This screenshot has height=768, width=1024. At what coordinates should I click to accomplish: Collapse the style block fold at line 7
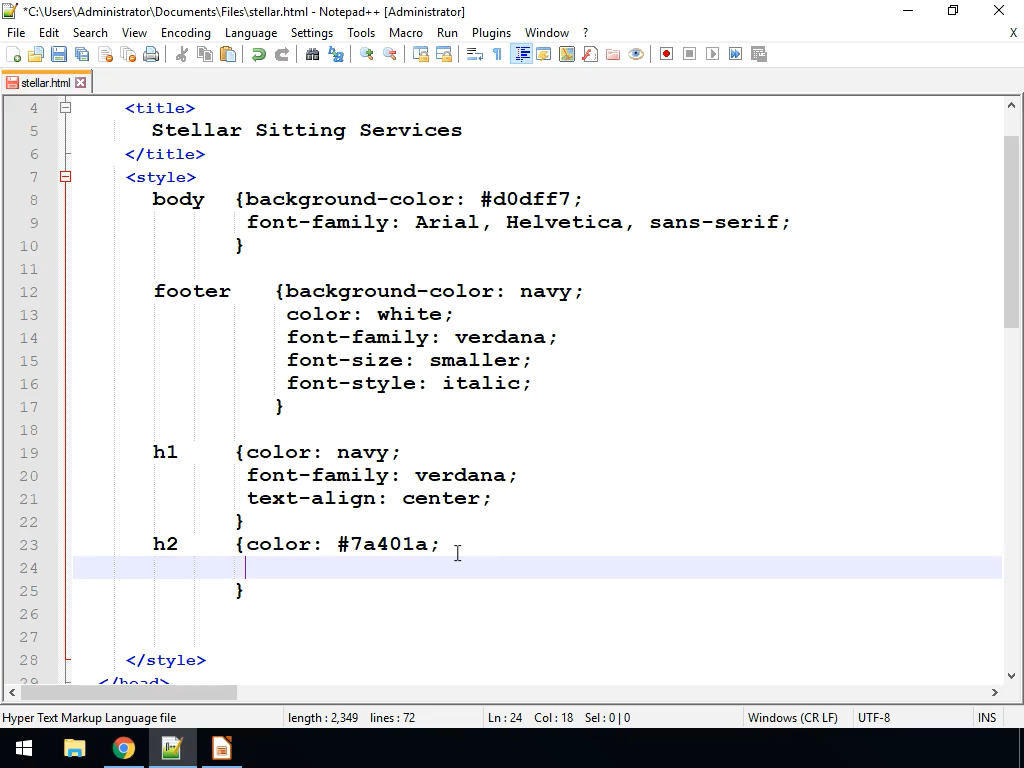coord(65,176)
